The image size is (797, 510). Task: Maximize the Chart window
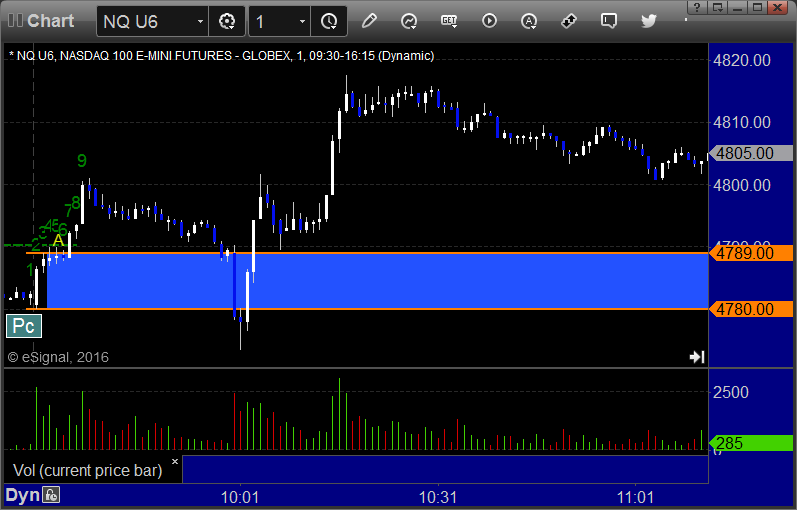pyautogui.click(x=757, y=7)
